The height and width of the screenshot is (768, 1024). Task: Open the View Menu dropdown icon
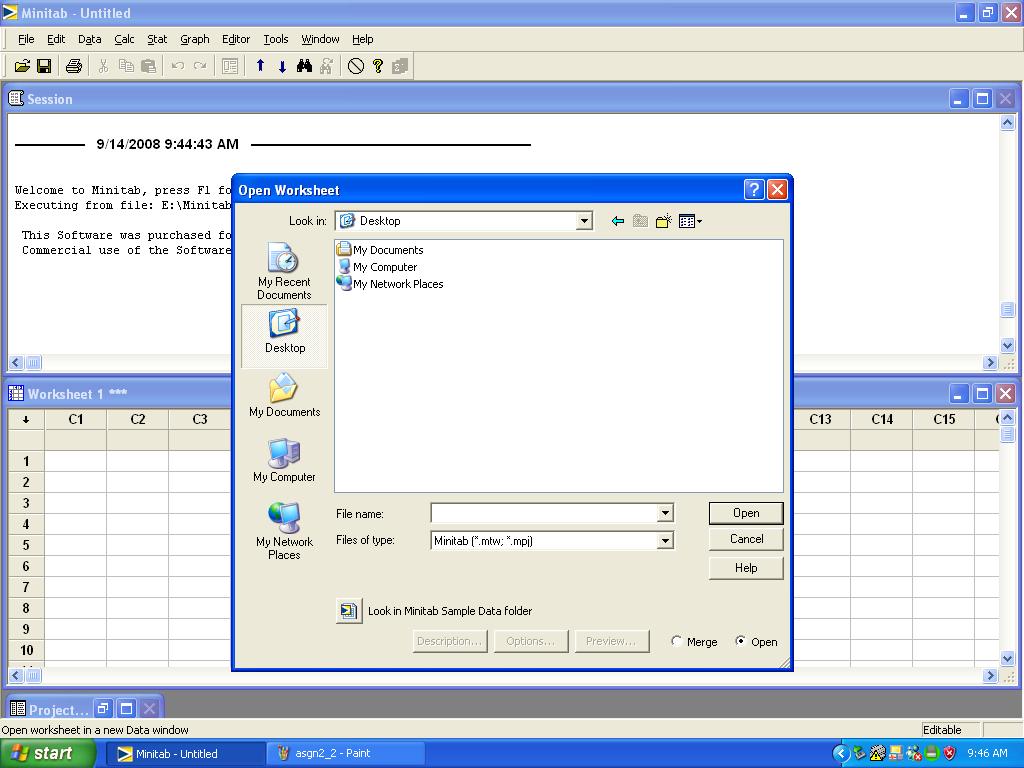[690, 221]
